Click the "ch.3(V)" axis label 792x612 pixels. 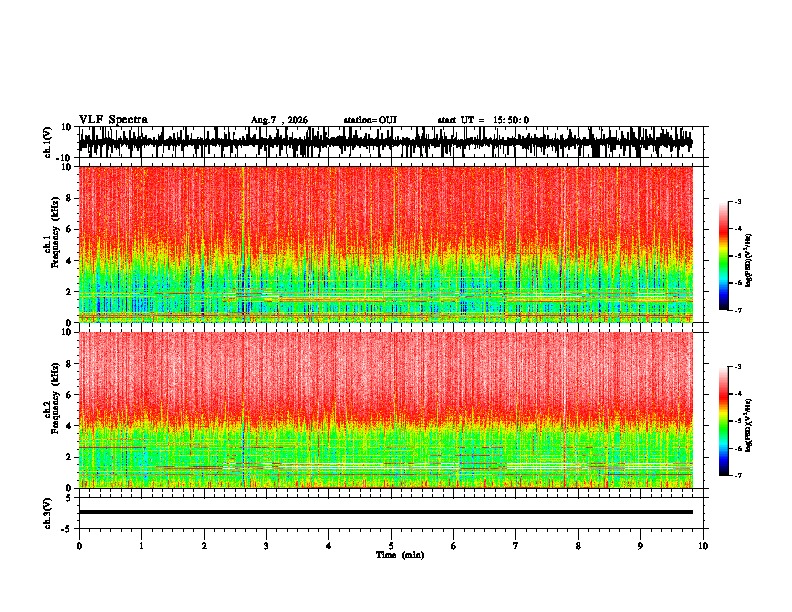tap(48, 513)
